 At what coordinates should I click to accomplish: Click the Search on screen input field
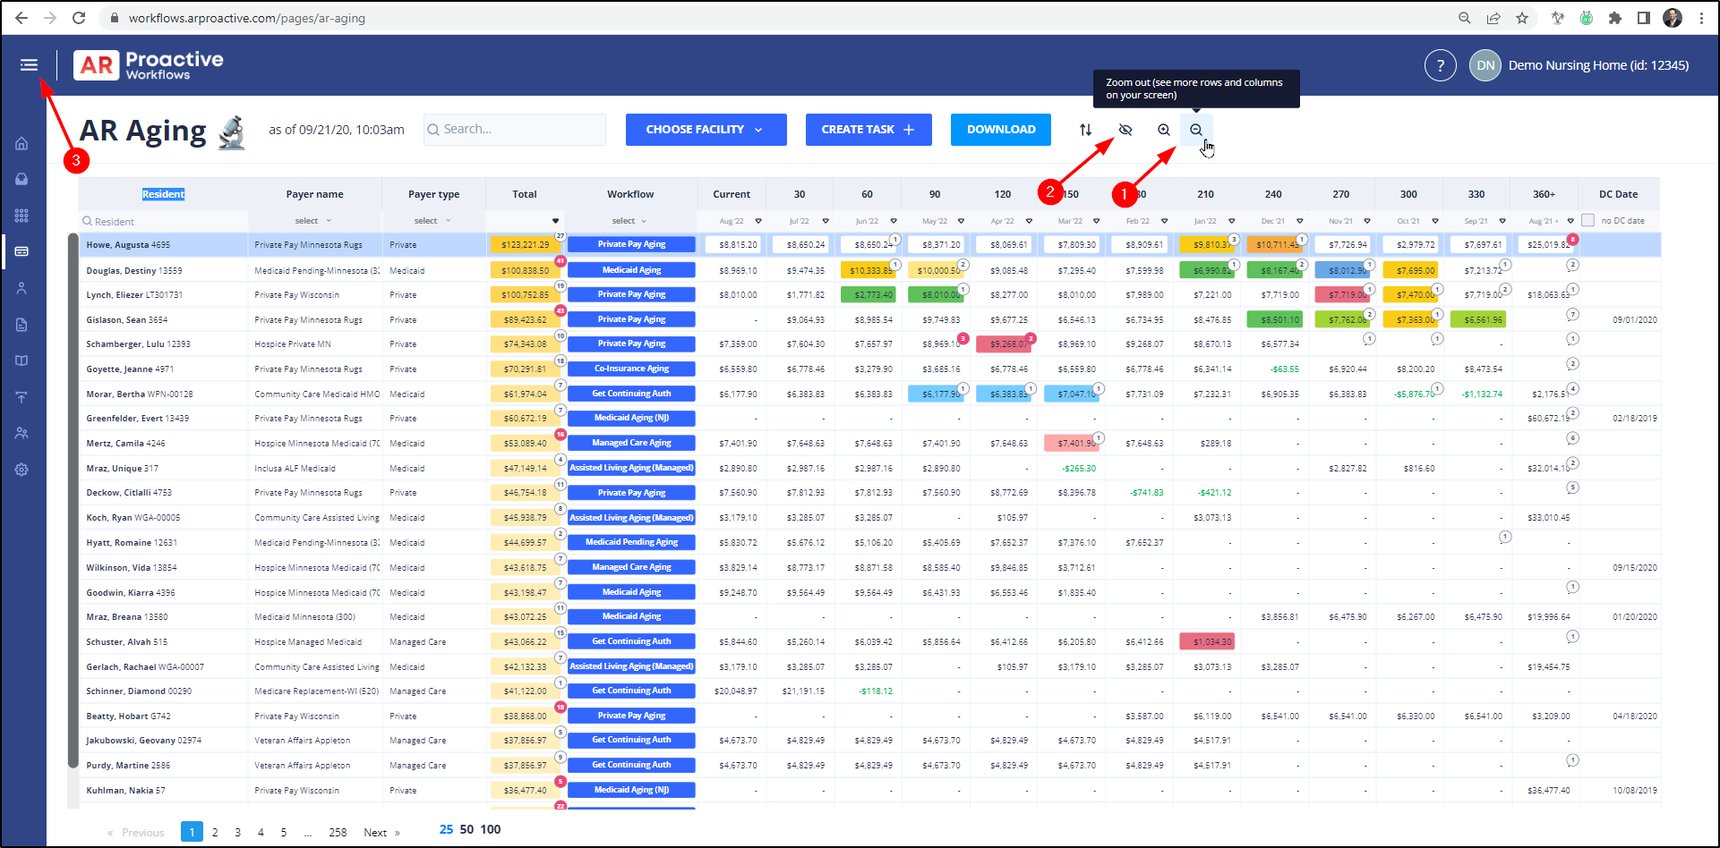[515, 130]
